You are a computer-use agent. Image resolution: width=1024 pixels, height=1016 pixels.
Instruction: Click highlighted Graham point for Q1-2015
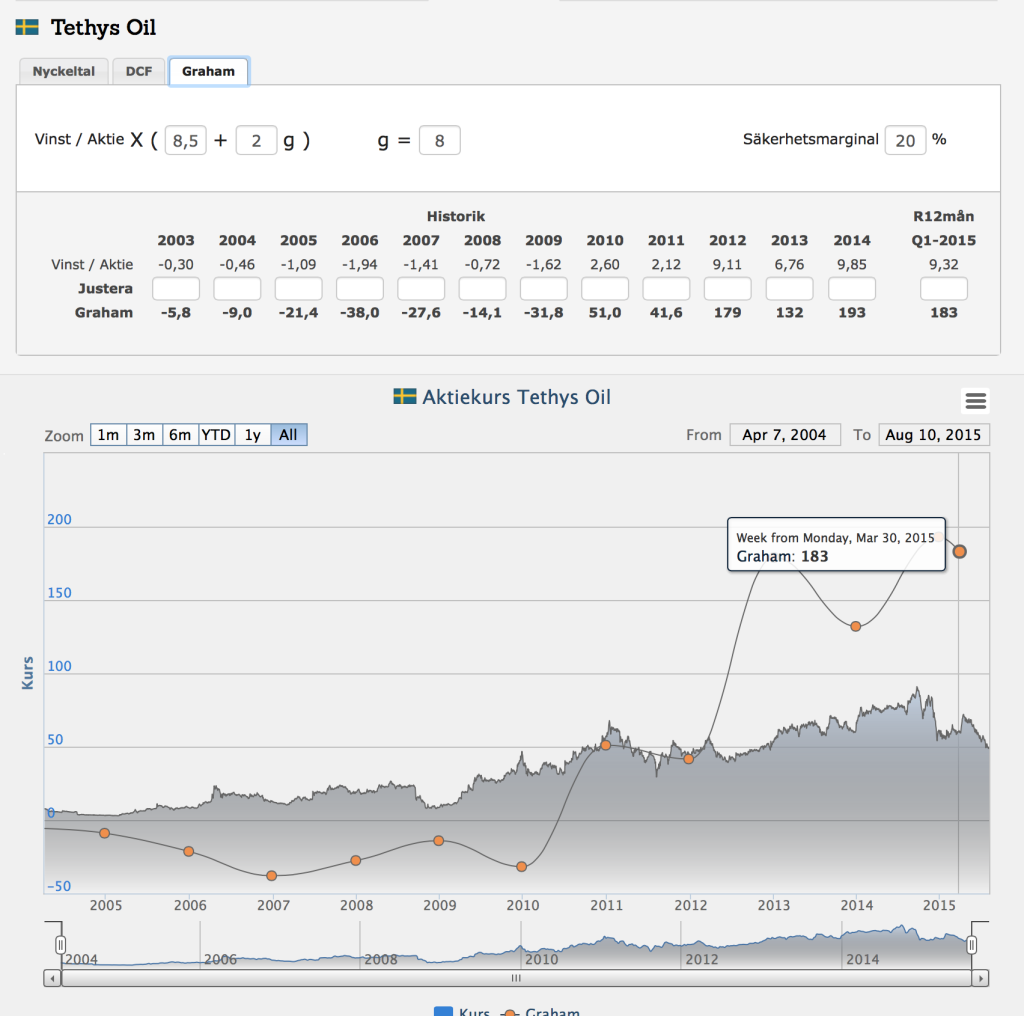[x=959, y=552]
